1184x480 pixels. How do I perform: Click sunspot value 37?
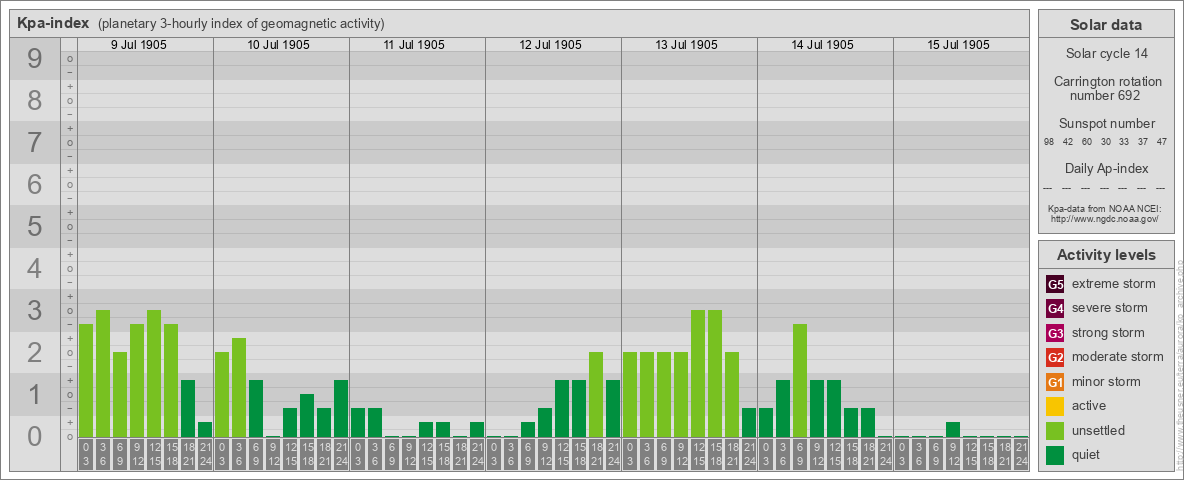[x=1143, y=142]
